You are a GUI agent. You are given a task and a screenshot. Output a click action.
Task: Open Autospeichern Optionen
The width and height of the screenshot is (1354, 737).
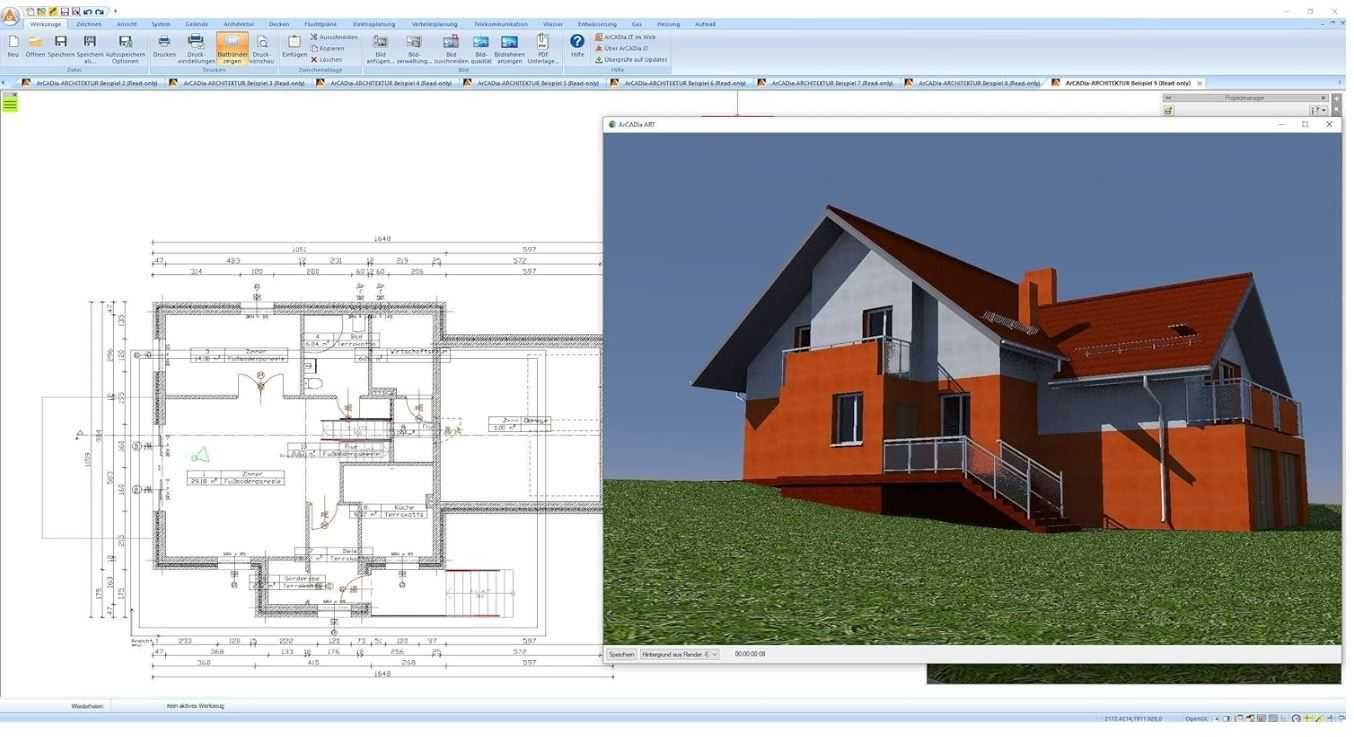click(125, 50)
